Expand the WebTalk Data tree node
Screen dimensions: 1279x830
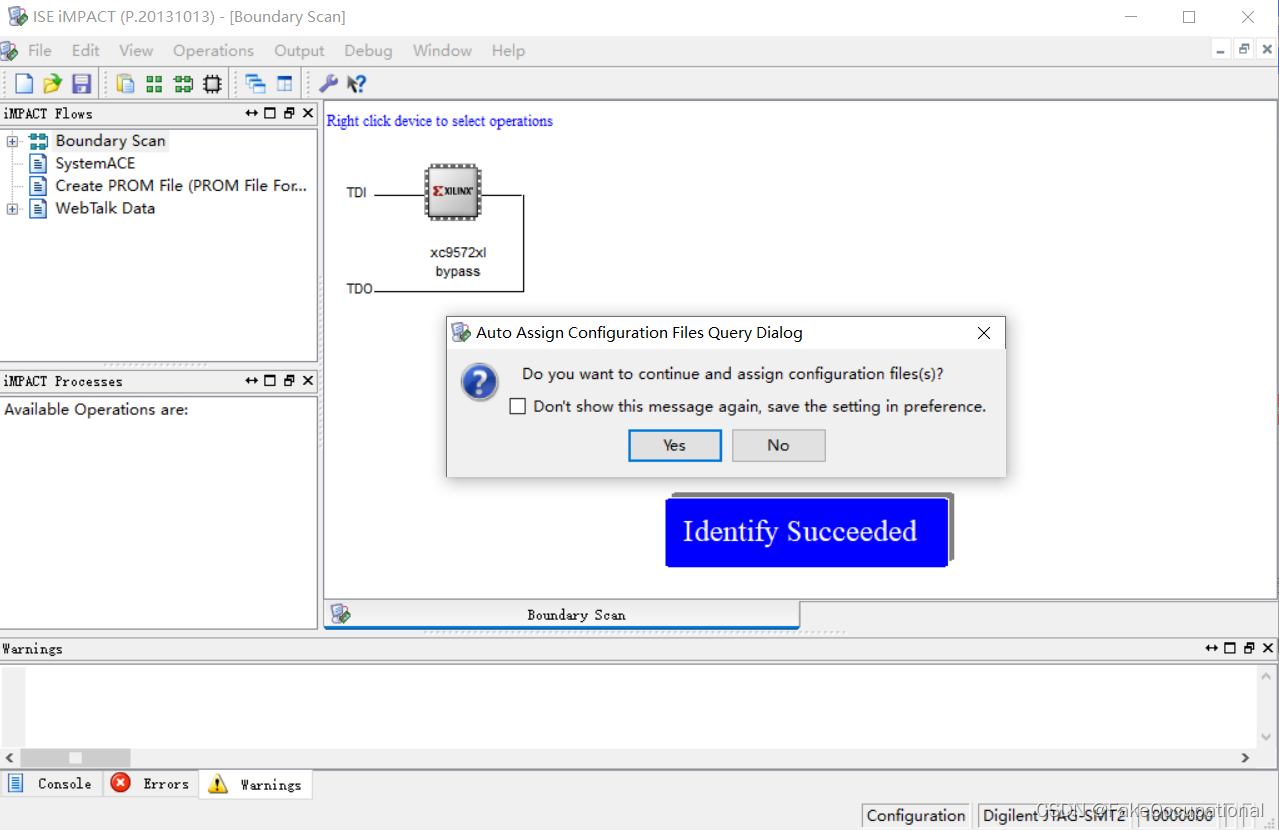pyautogui.click(x=12, y=209)
